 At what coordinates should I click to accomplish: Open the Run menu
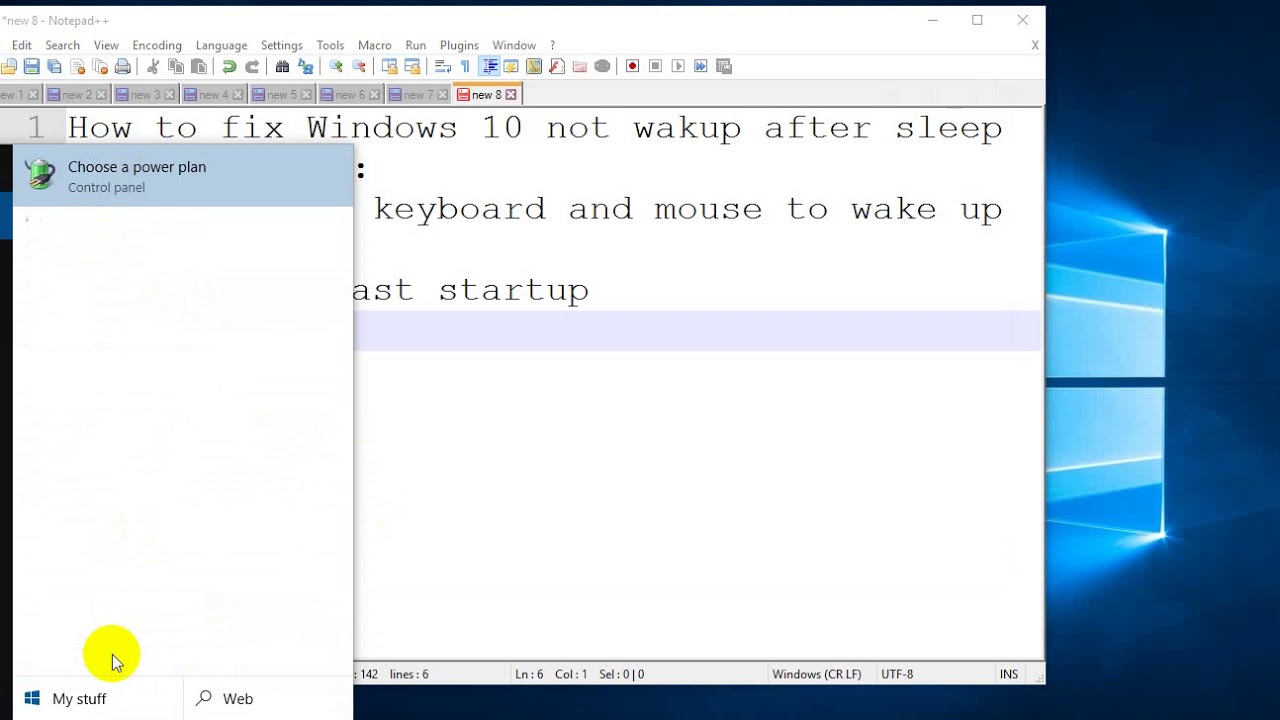[416, 45]
